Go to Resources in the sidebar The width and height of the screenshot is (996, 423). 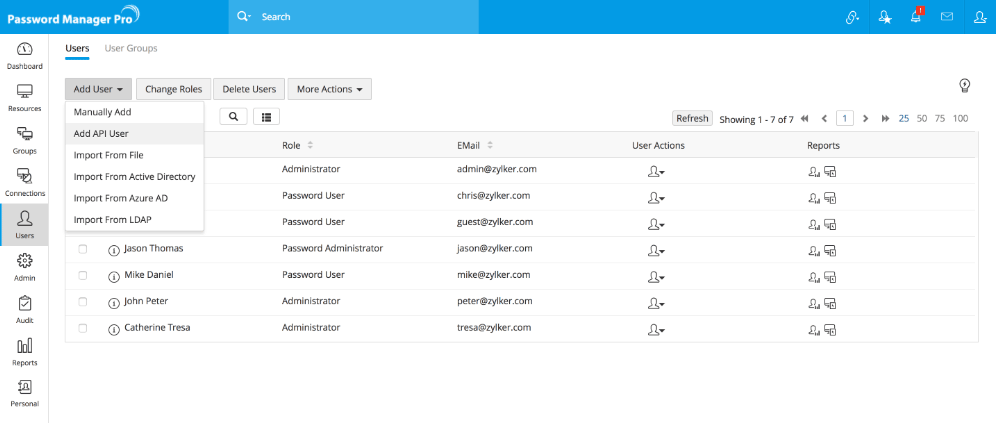point(24,97)
